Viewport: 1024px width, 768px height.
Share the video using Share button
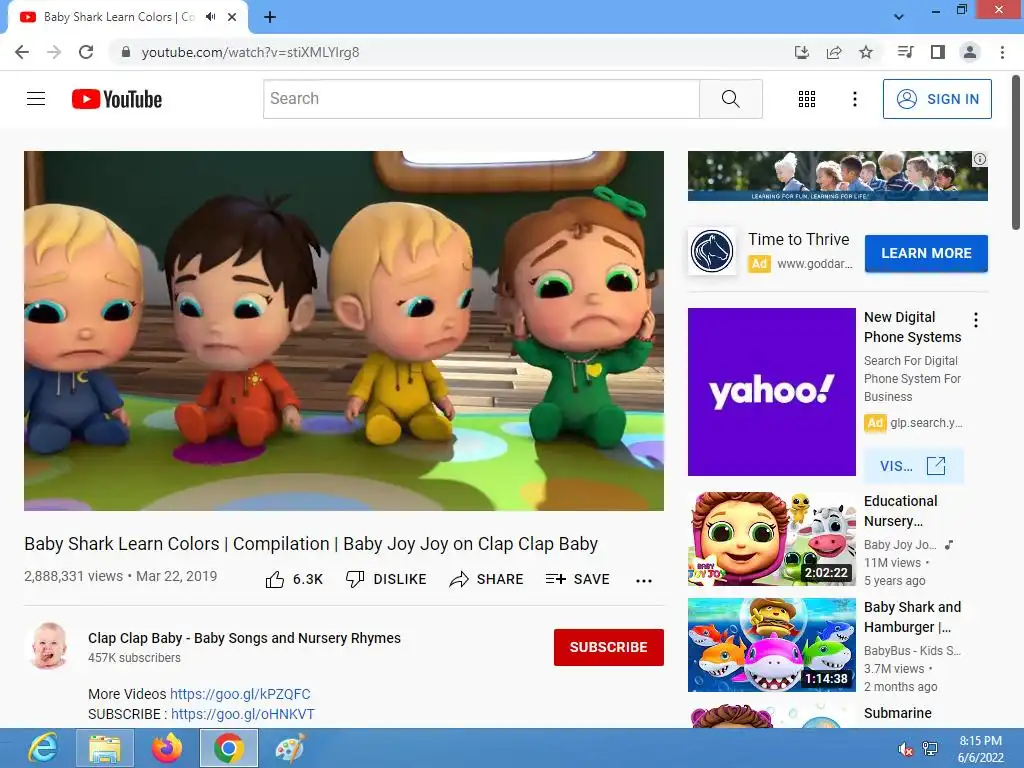pyautogui.click(x=487, y=579)
